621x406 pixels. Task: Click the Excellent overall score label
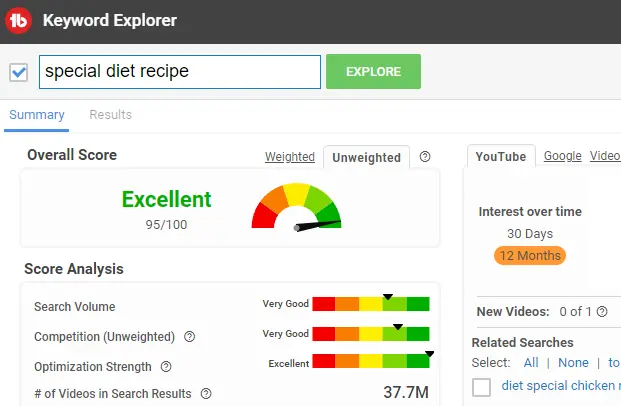pos(166,199)
